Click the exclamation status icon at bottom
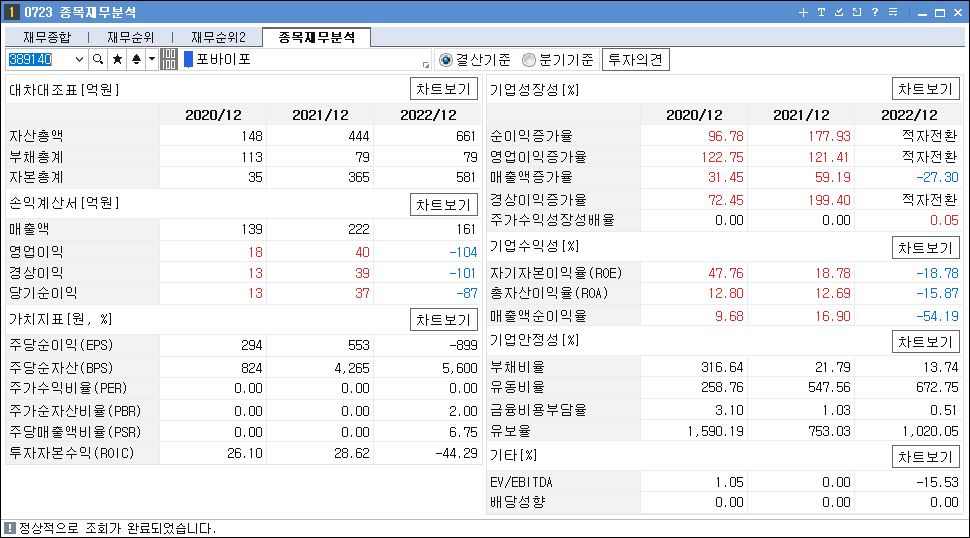Viewport: 970px width, 538px height. point(10,528)
